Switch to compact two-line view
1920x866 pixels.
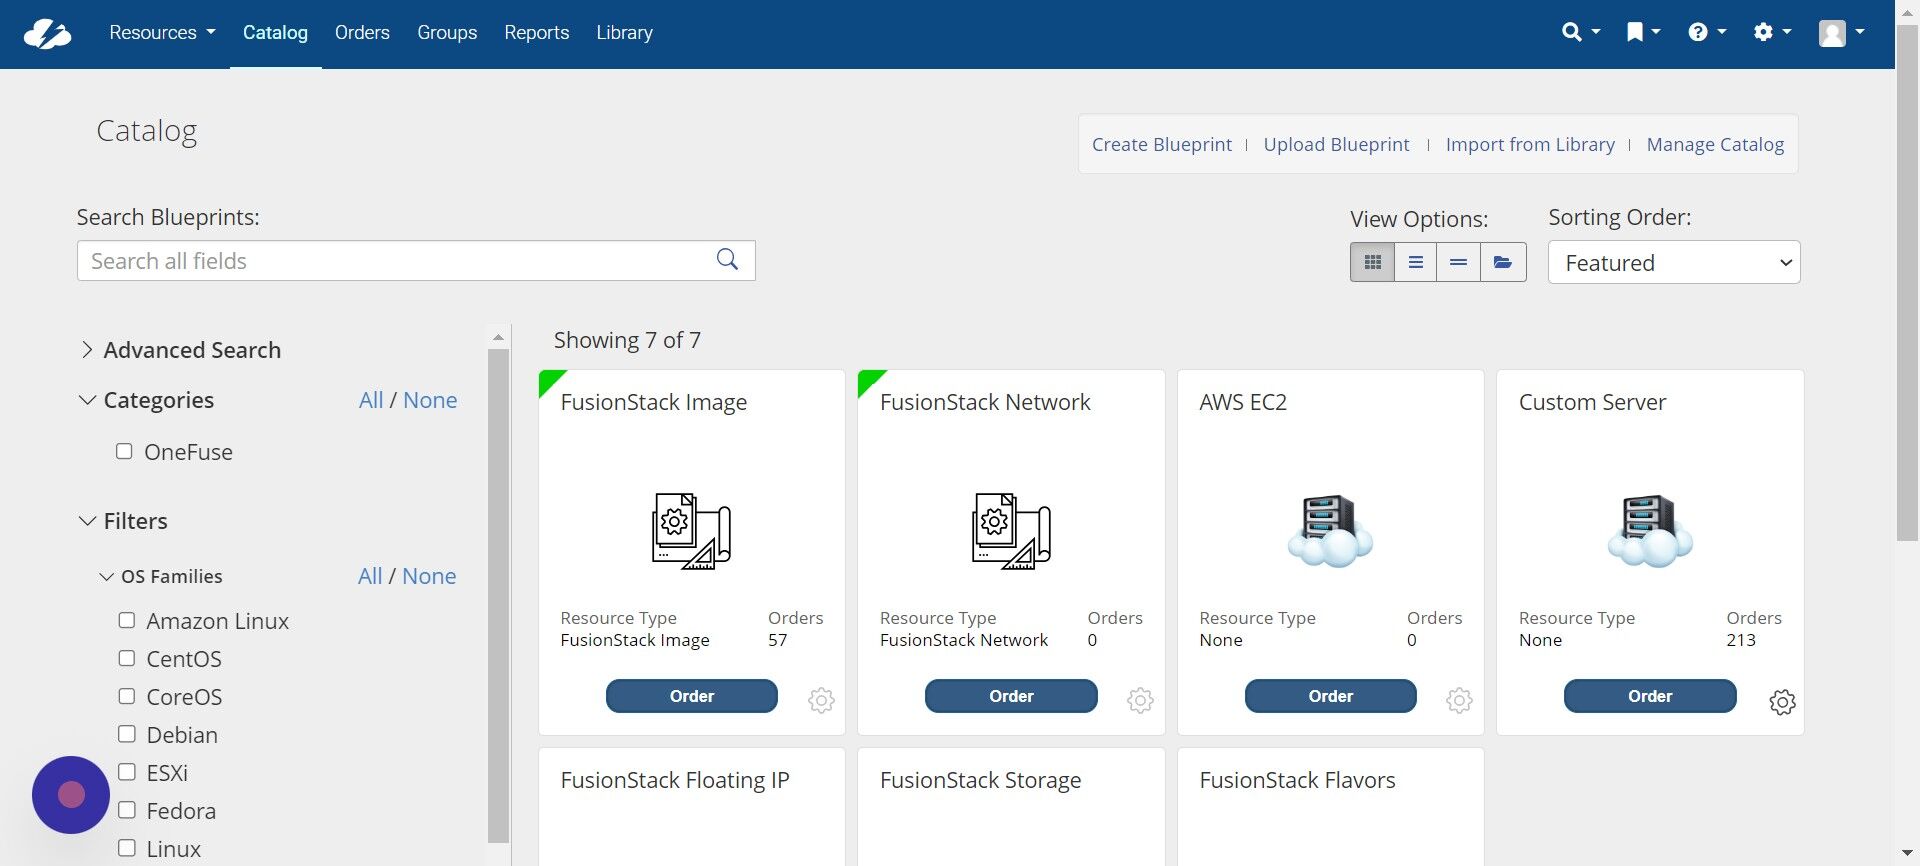tap(1458, 262)
